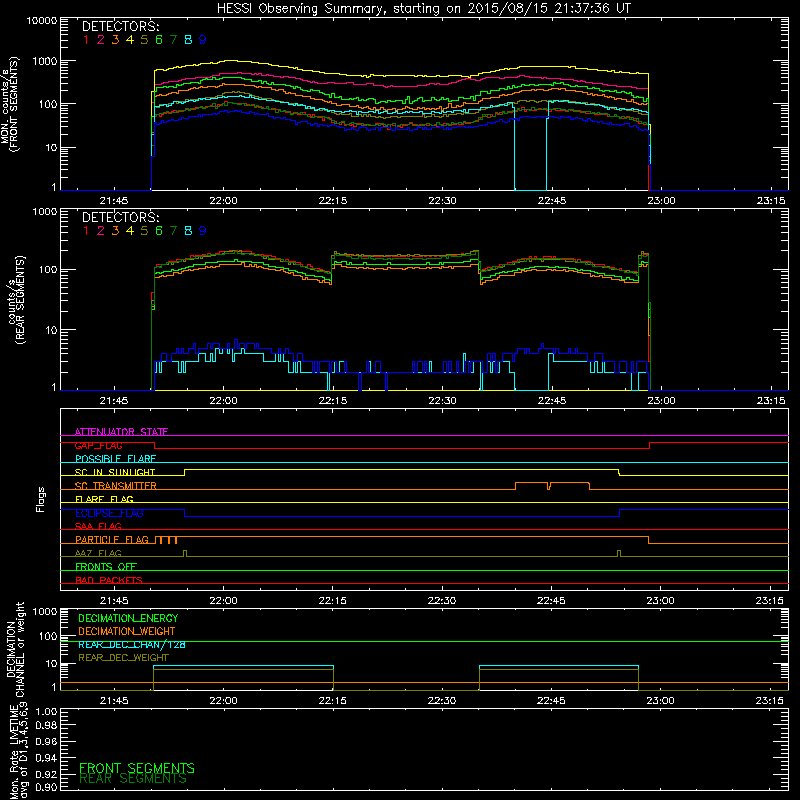This screenshot has width=800, height=800.
Task: Click the 21:45 tick under the Flags plot
Action: (x=114, y=601)
